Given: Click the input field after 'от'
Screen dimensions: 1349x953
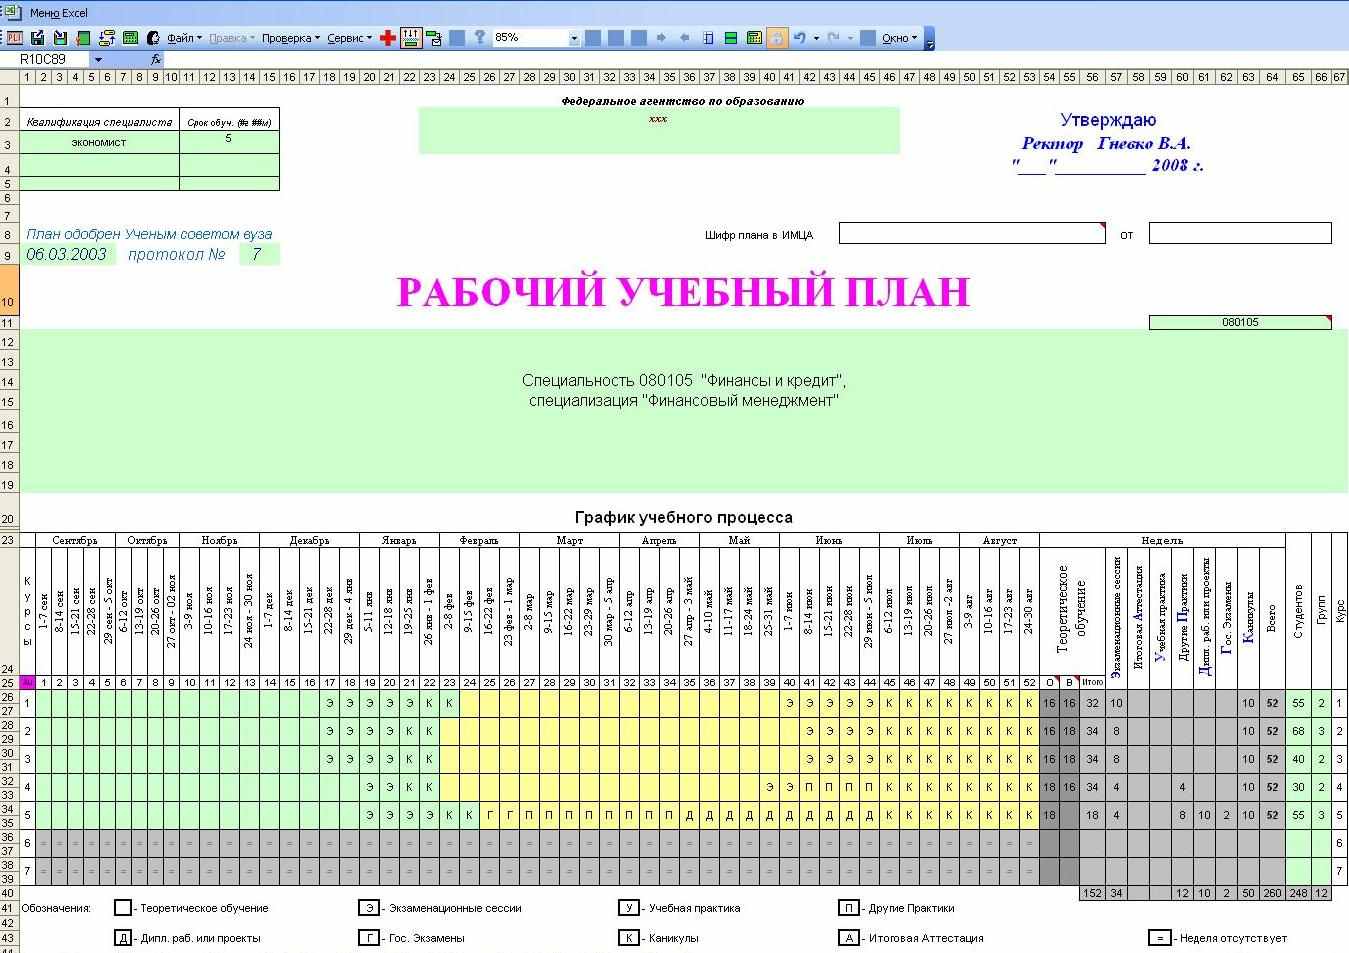Looking at the screenshot, I should [1240, 233].
